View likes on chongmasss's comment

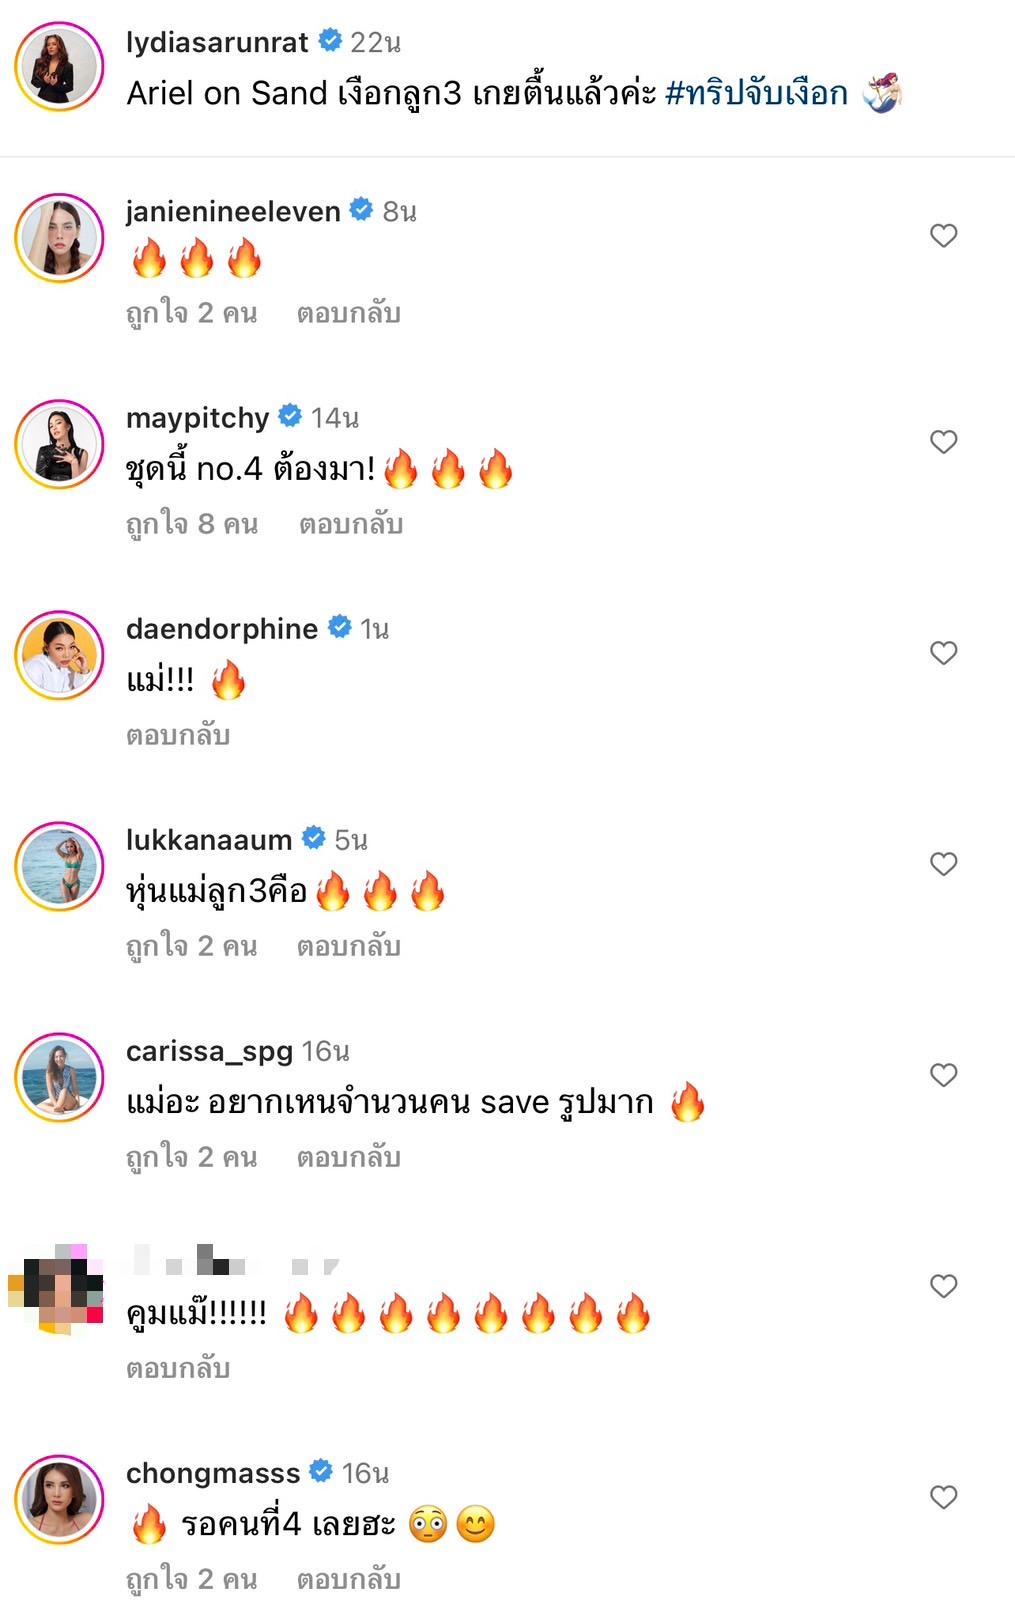[191, 1580]
